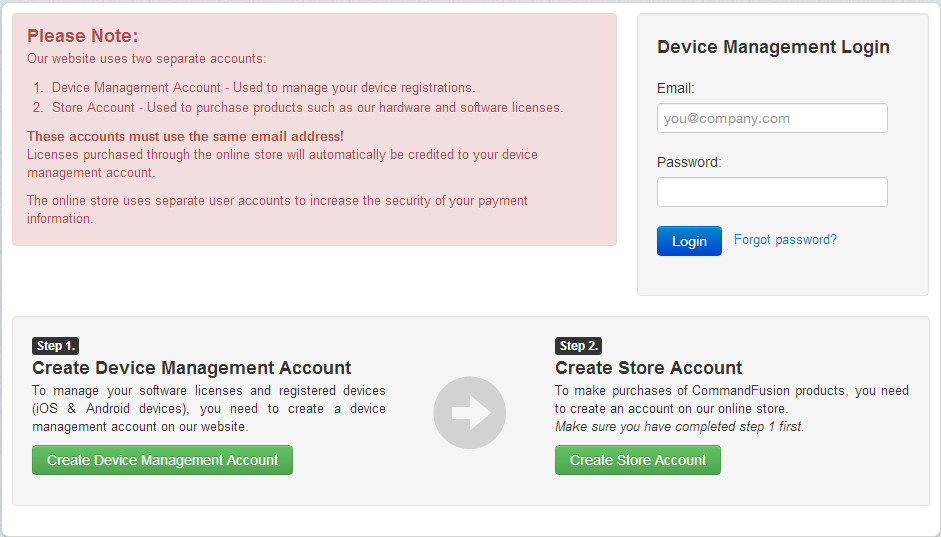Click the Email: label above the field

click(675, 88)
